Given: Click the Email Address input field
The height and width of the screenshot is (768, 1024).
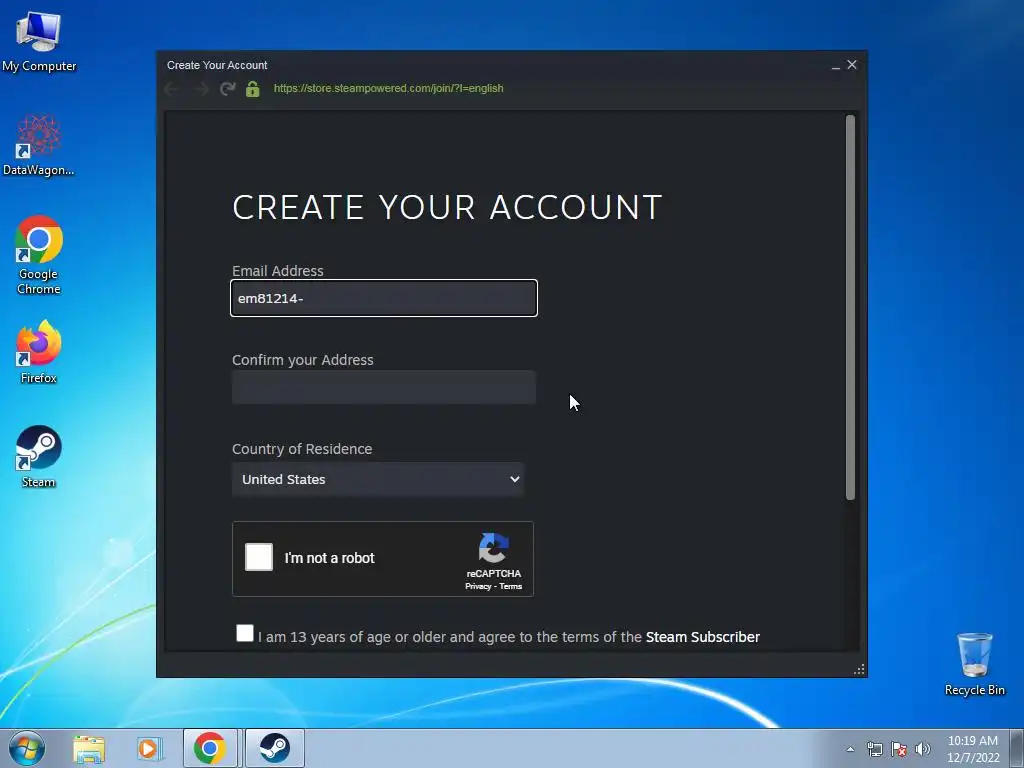Looking at the screenshot, I should tap(384, 298).
